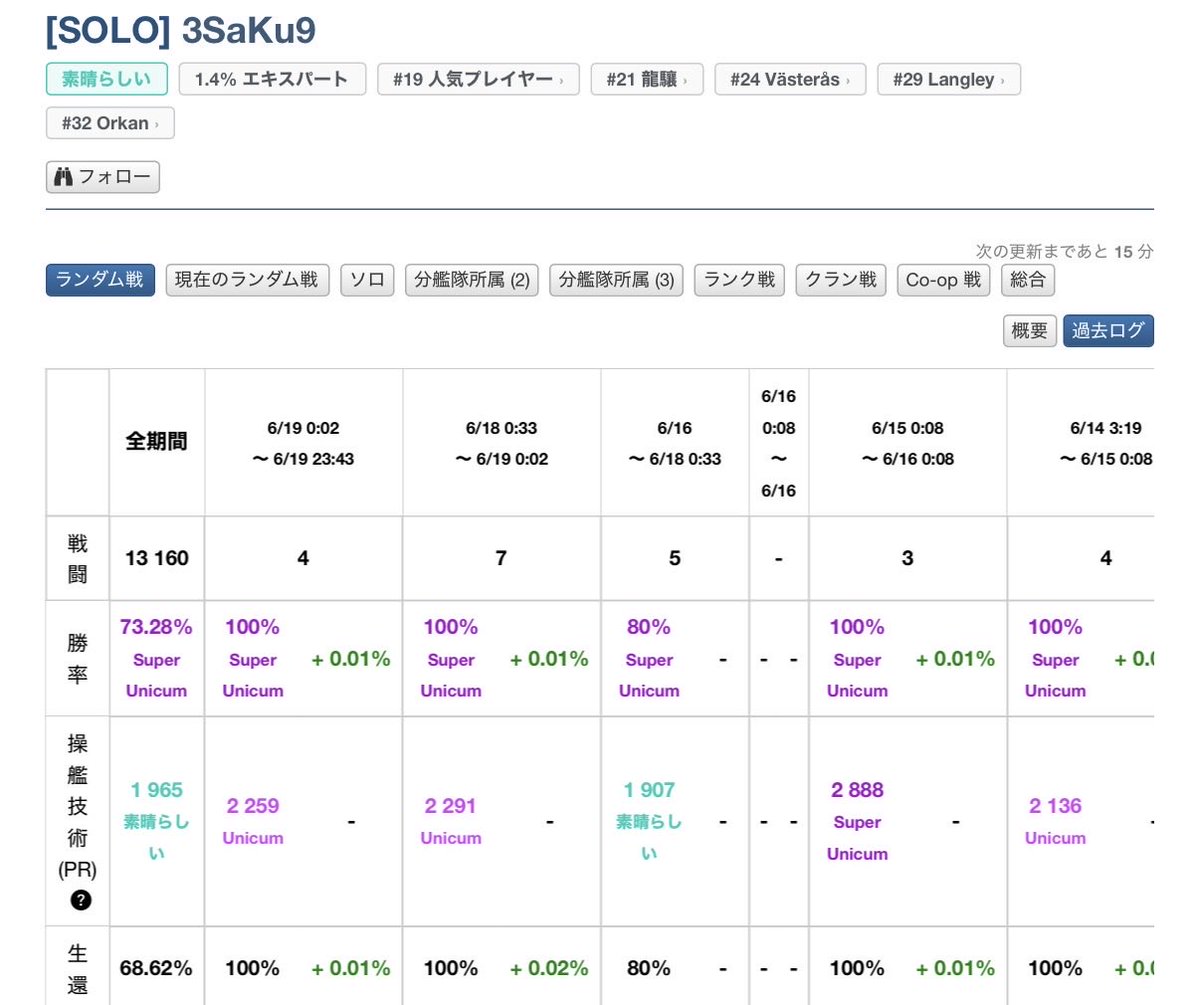
Task: Switch to the ランク戦 tab
Action: click(x=739, y=280)
